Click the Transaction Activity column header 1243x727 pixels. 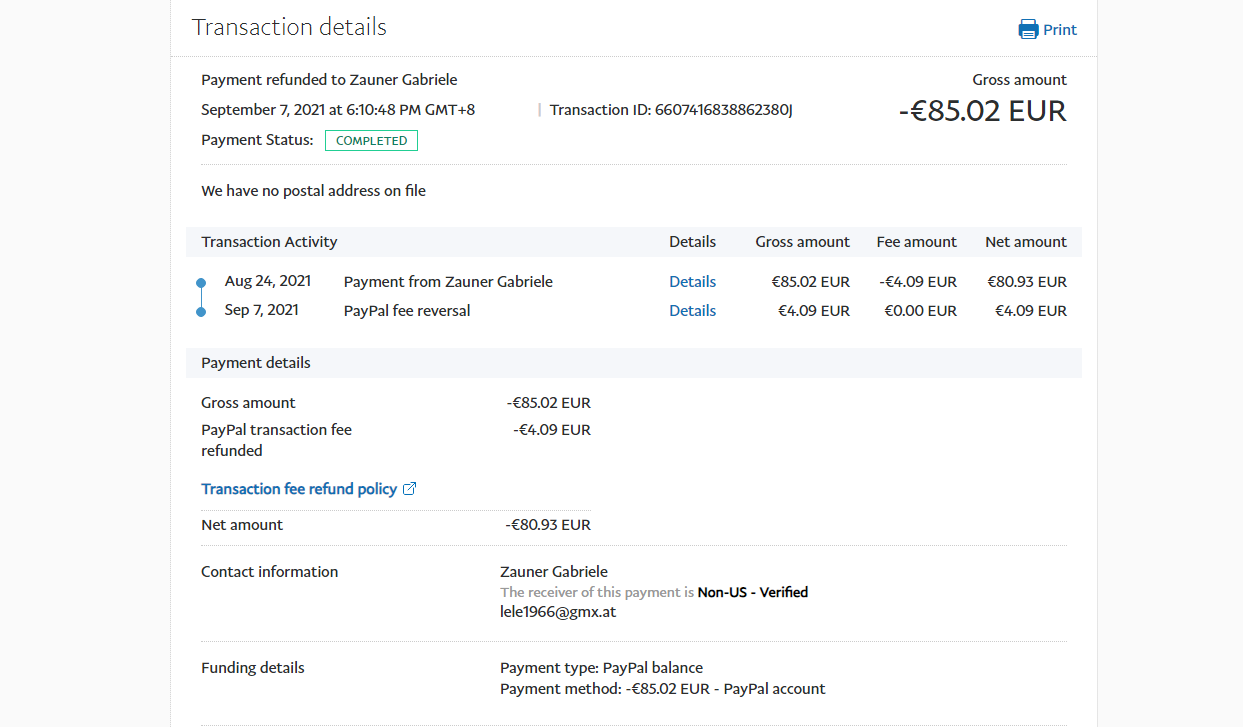pyautogui.click(x=269, y=242)
